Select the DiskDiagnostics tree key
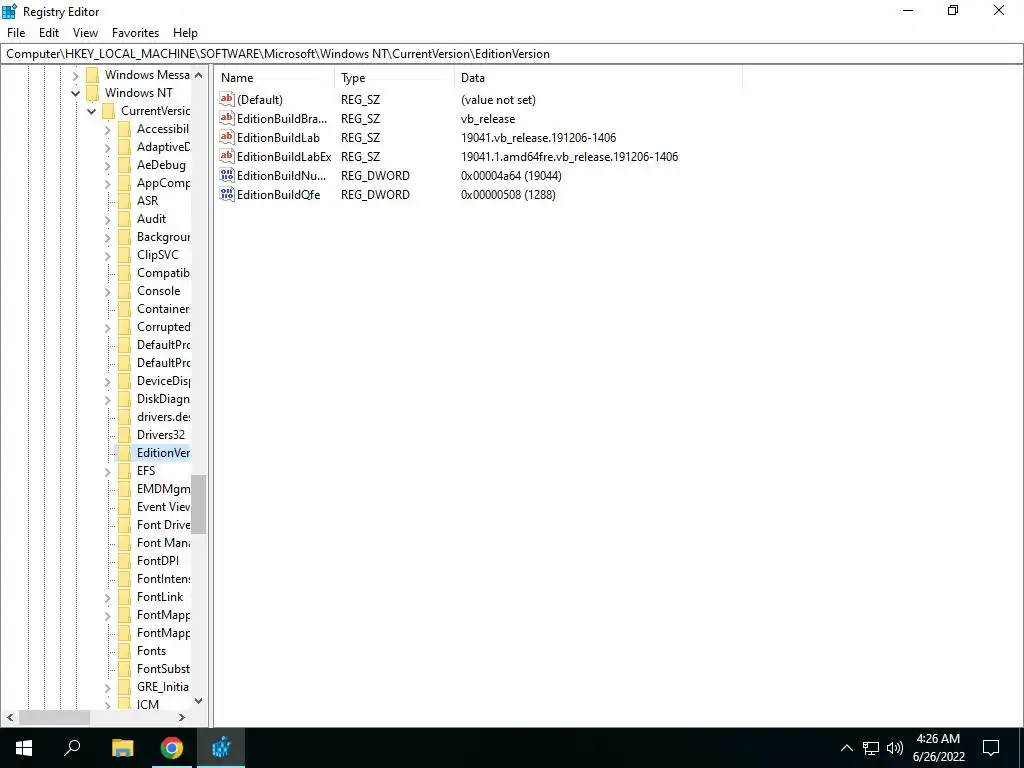 [x=163, y=399]
